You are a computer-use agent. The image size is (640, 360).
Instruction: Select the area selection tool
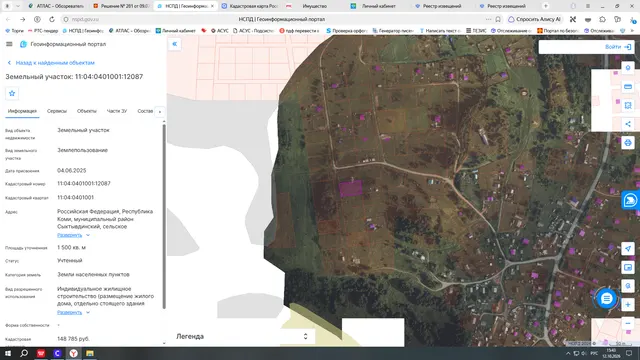628,105
